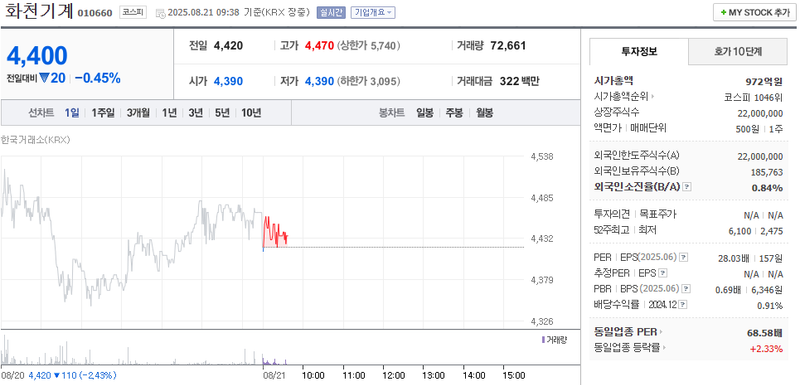Select the 1일 line chart period
This screenshot has height=385, width=800.
tap(72, 113)
